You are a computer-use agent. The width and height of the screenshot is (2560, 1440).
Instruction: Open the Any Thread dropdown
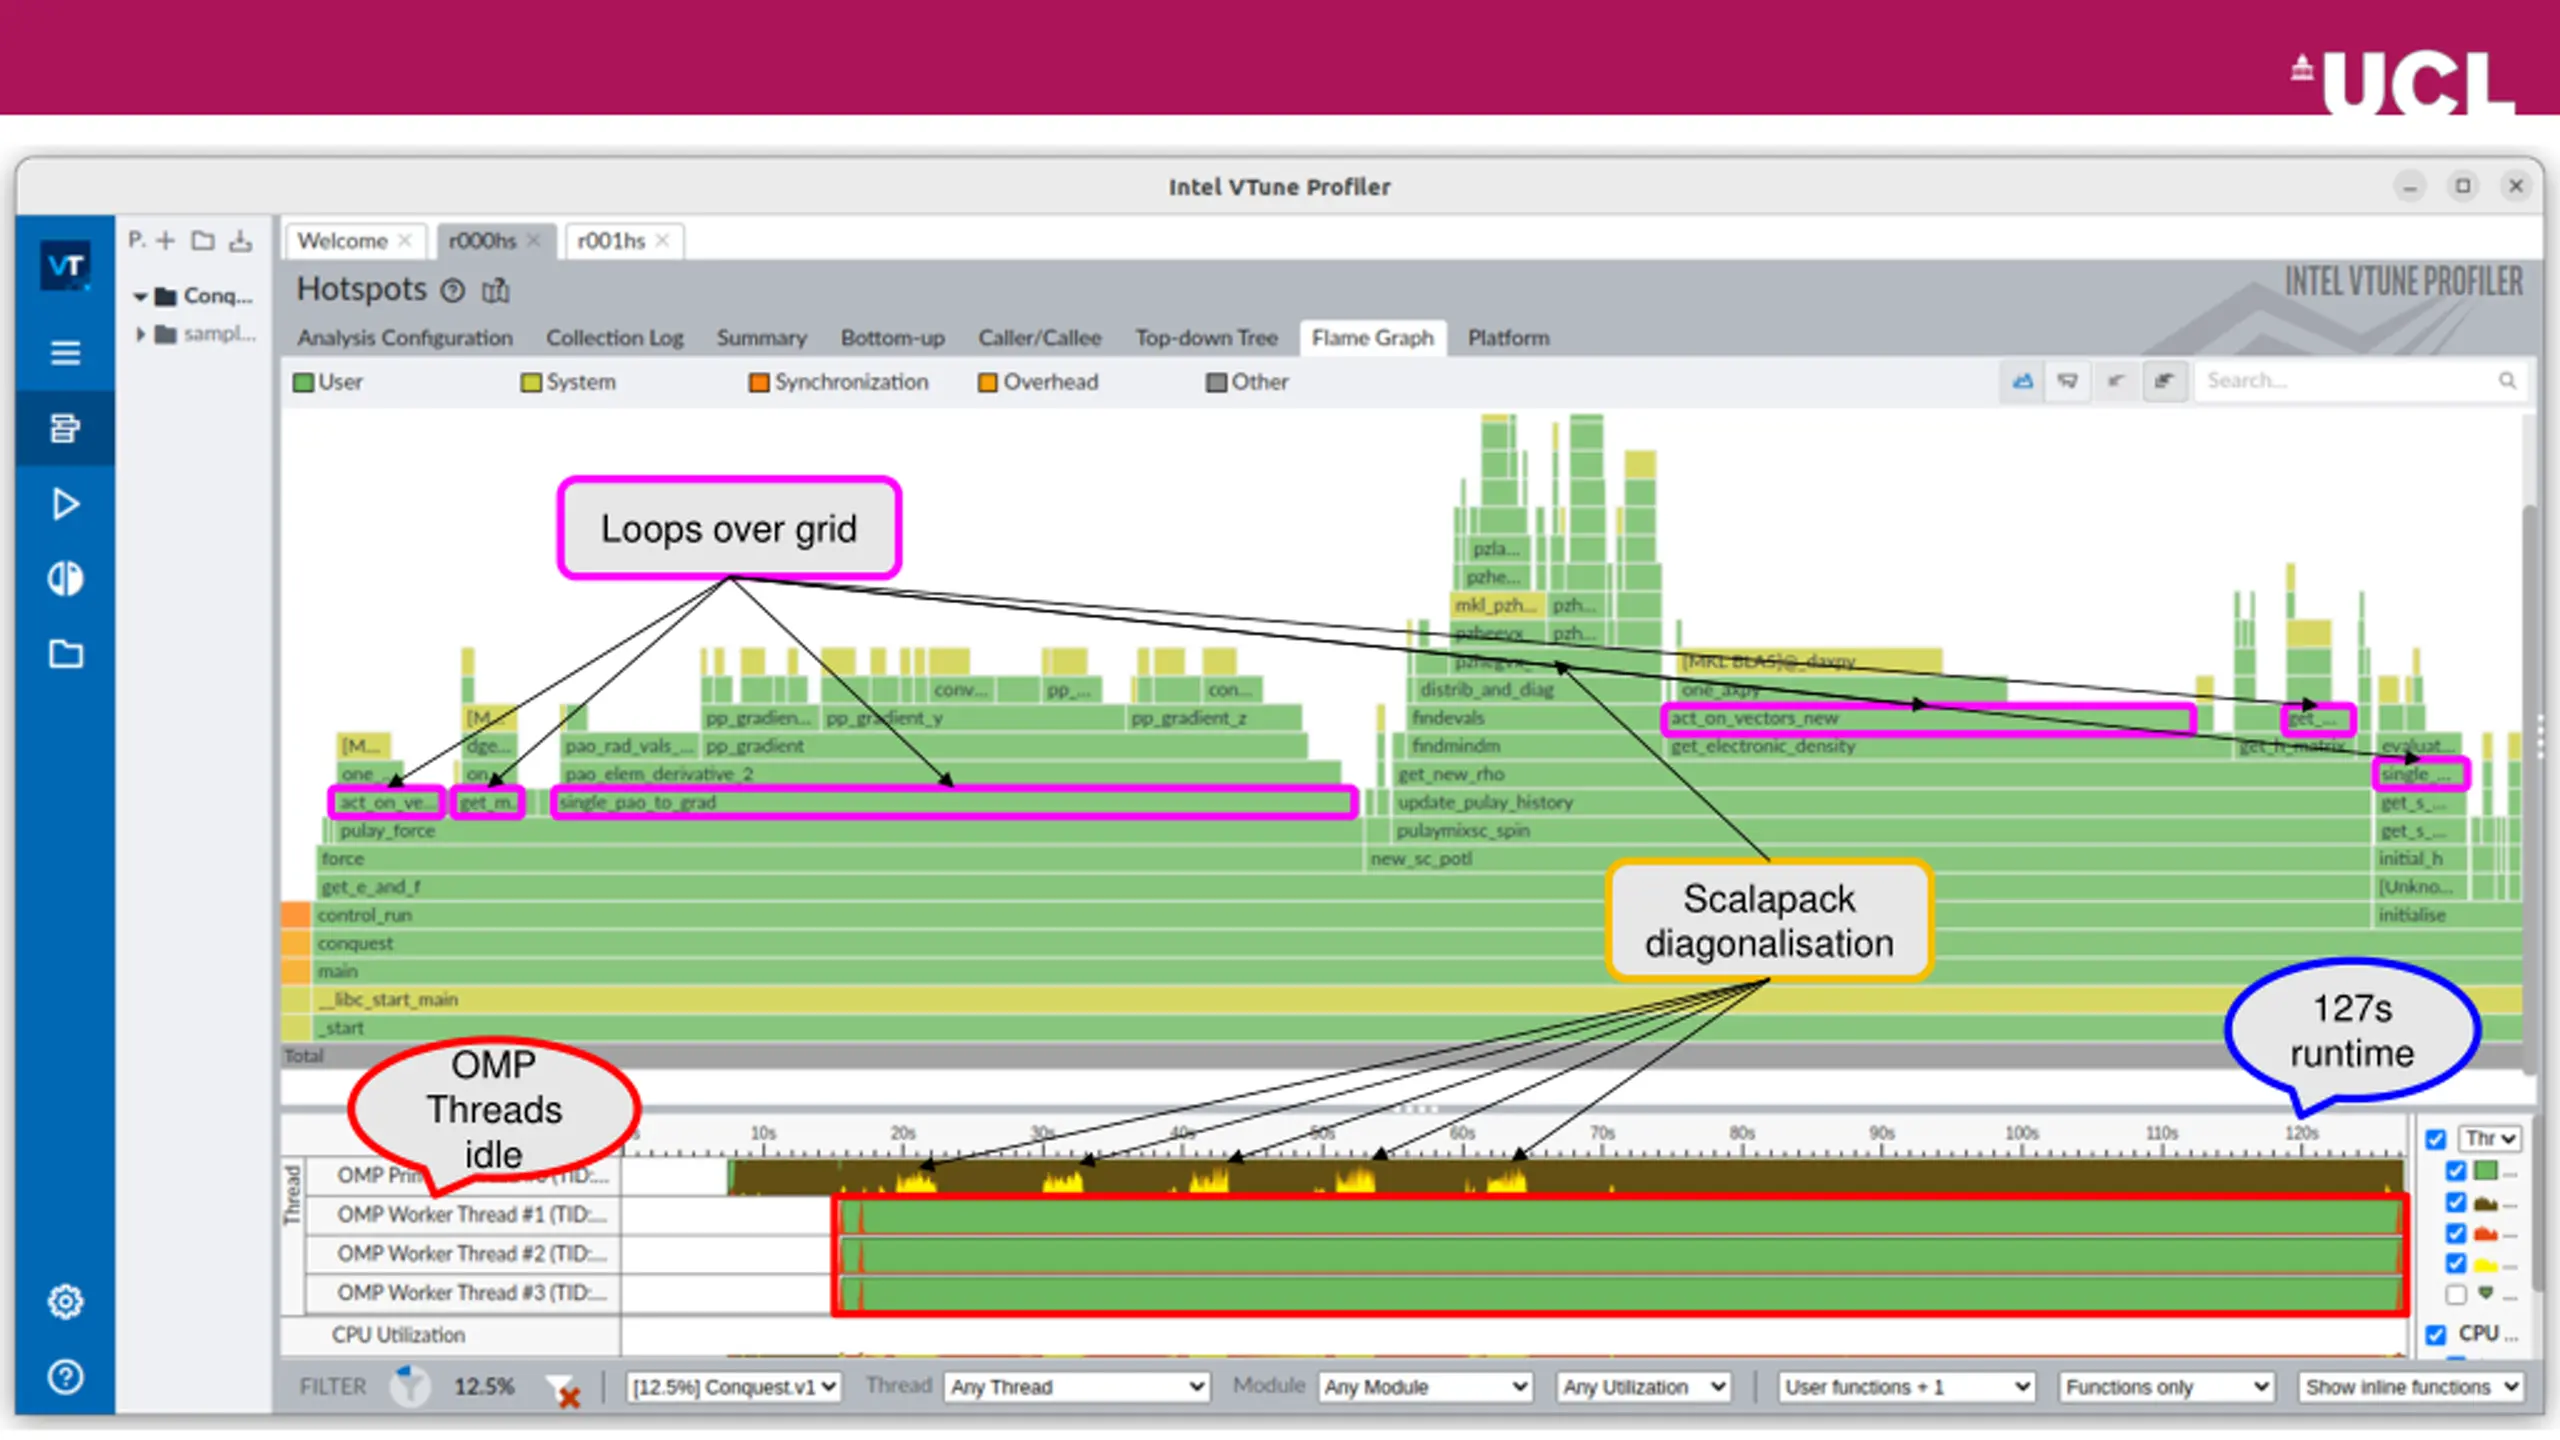[x=1077, y=1387]
